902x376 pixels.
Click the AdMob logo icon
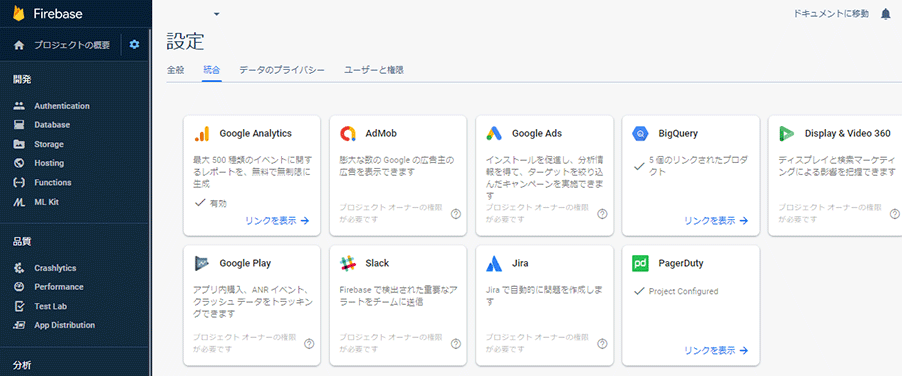click(x=348, y=134)
